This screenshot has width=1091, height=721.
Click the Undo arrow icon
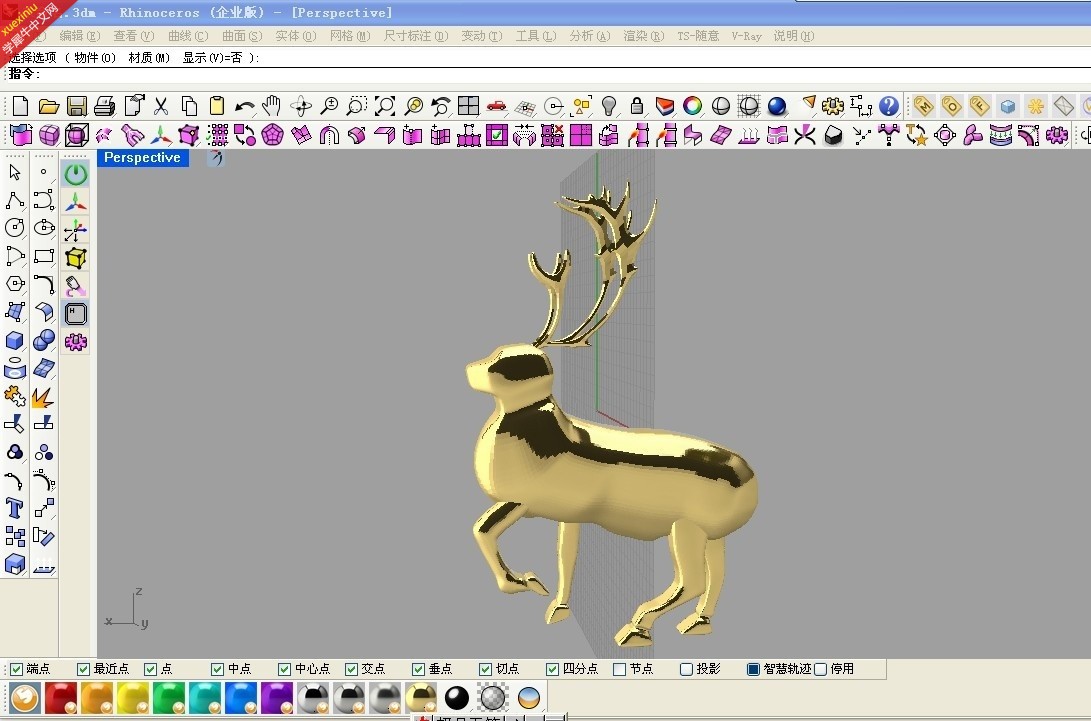pos(244,106)
